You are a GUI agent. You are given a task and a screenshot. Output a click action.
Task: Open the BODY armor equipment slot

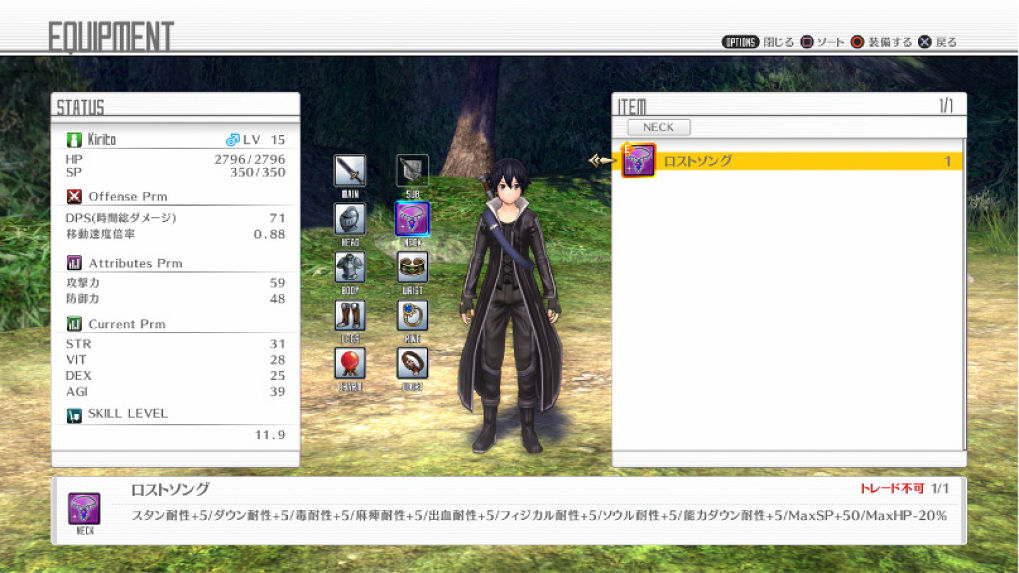click(x=350, y=267)
